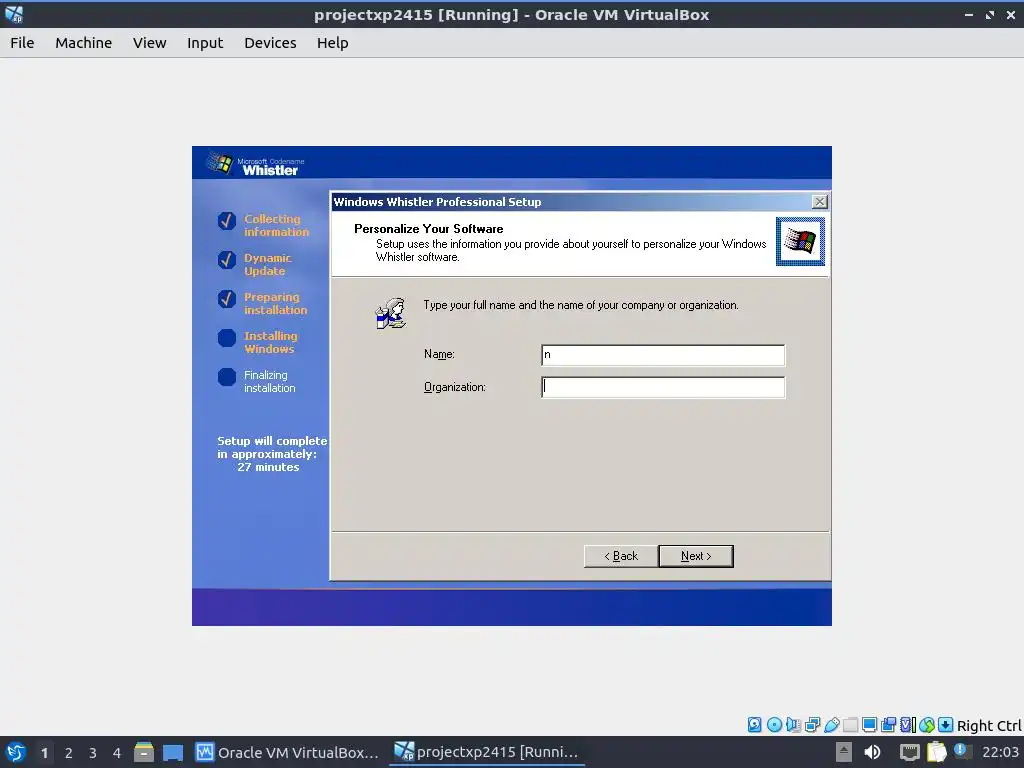Click the person-at-computer personalization icon
The image size is (1024, 768).
tap(391, 313)
